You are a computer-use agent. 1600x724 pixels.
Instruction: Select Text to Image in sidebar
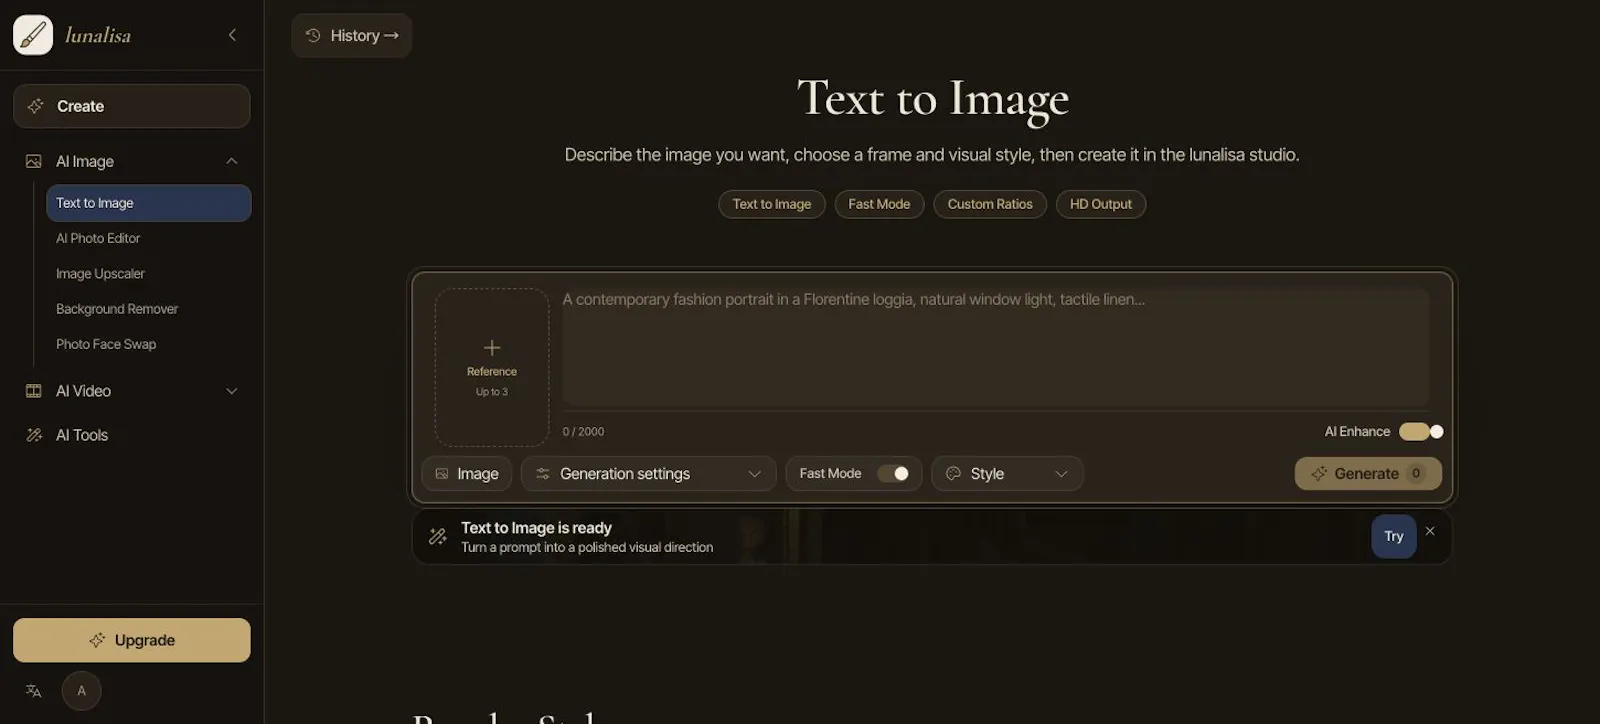(149, 203)
